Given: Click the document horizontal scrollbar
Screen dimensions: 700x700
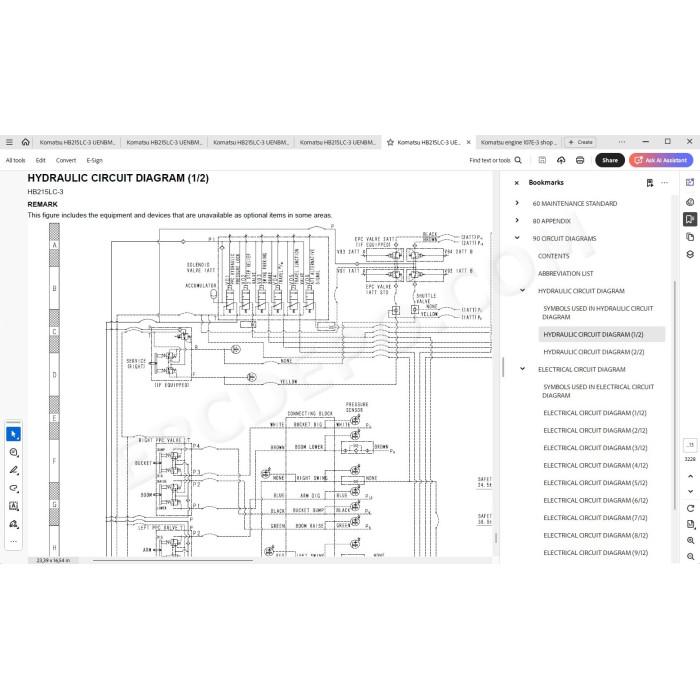Looking at the screenshot, I should click(x=173, y=560).
